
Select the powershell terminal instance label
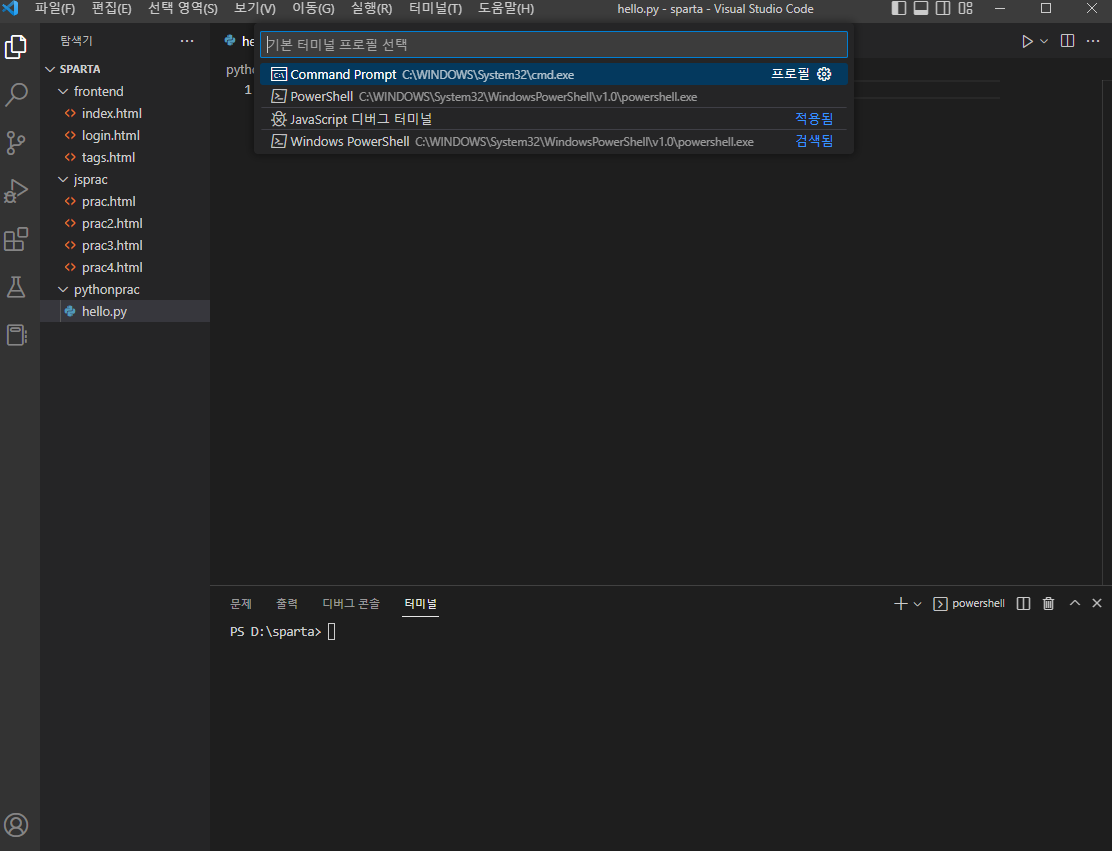tap(969, 604)
